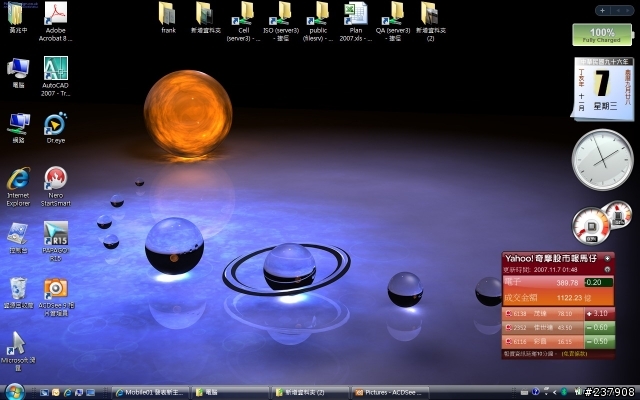Select the Microsoft 滑鼠 mouse shortcut
Screen dimensions: 640x400
18,351
